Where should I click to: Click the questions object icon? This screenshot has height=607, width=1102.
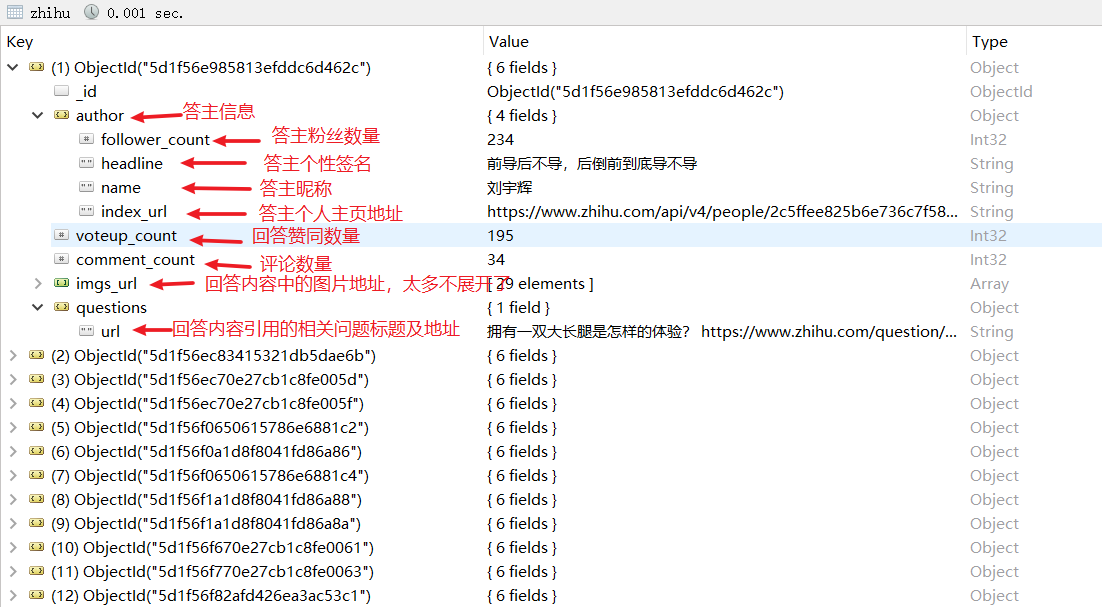[62, 306]
